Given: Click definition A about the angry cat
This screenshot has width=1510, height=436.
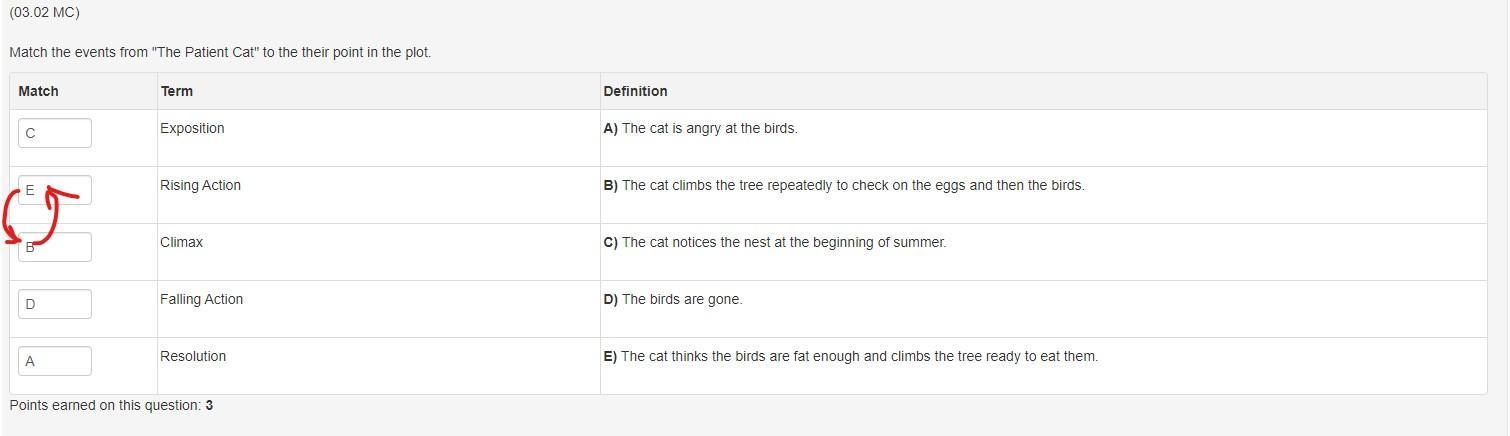Looking at the screenshot, I should [x=700, y=128].
